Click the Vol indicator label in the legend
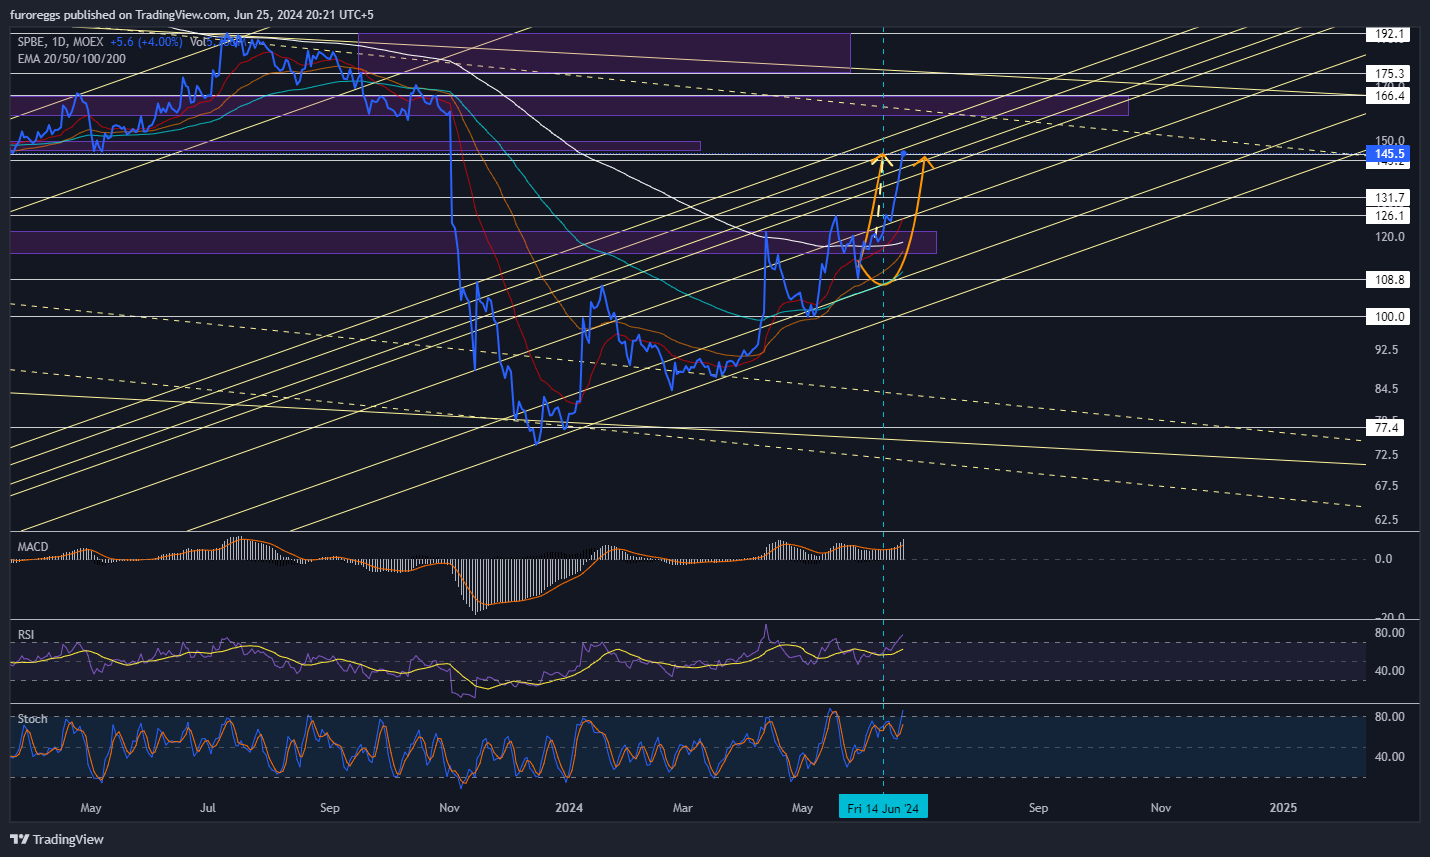 tap(198, 42)
